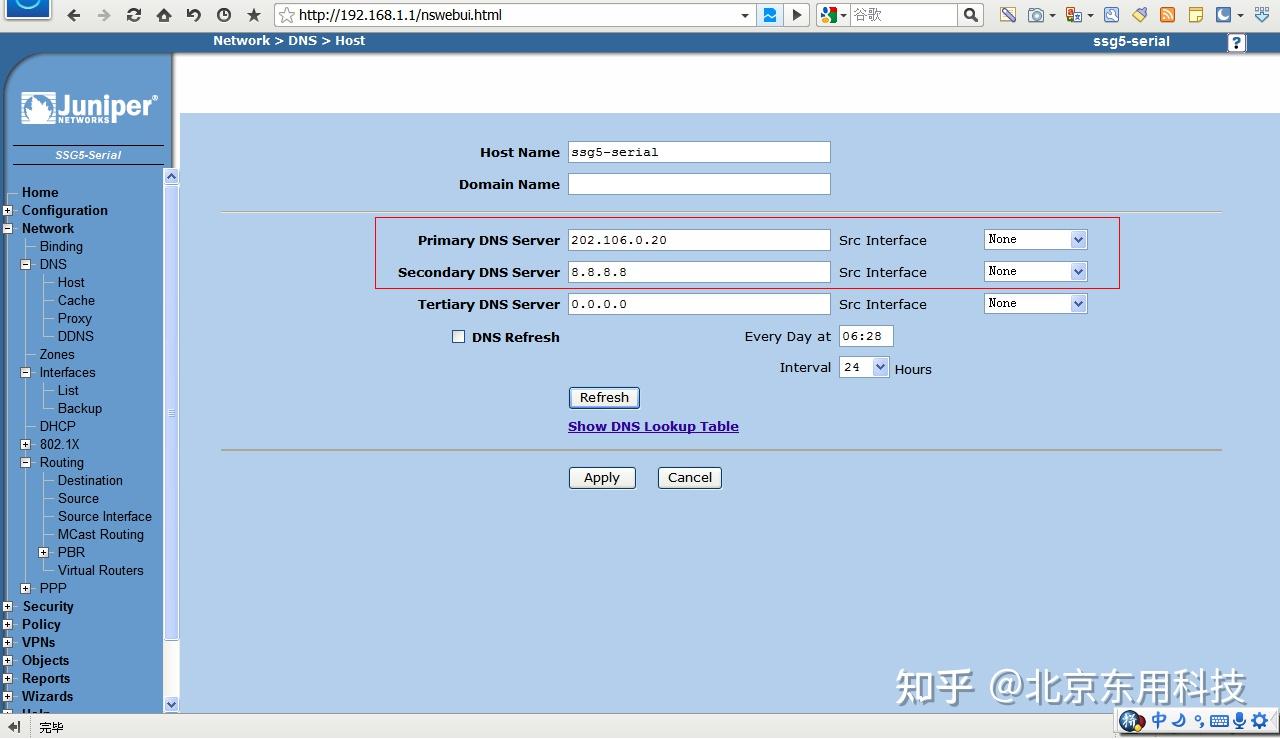Open the browser's skin/brush customization icon
This screenshot has height=739, width=1280.
1139,15
